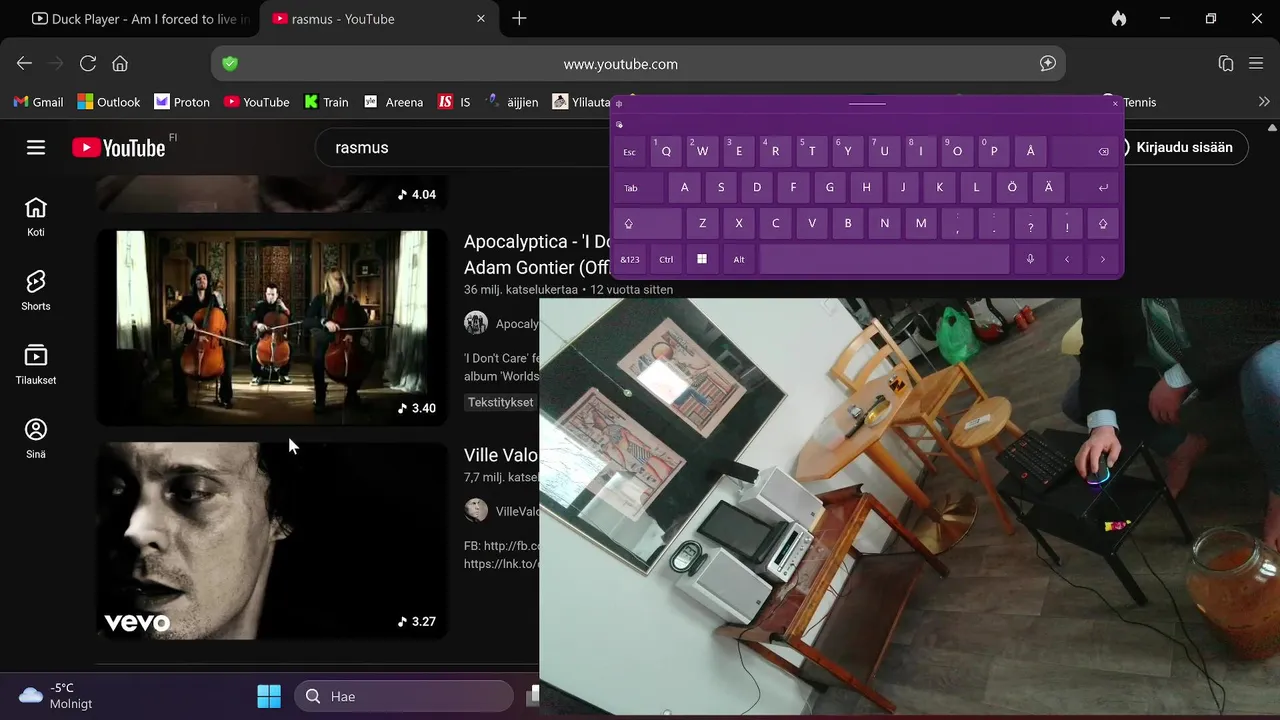Screen dimensions: 1280x720
Task: Open the green privacy shield icon
Action: pos(230,63)
